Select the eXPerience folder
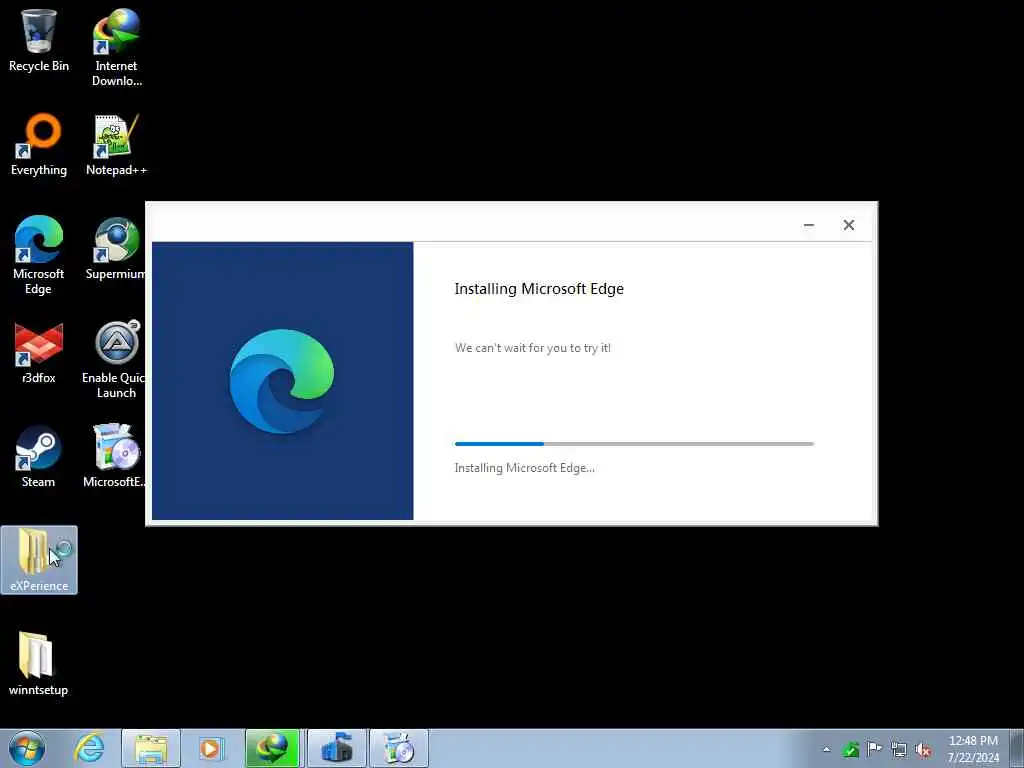This screenshot has width=1024, height=768. tap(39, 560)
